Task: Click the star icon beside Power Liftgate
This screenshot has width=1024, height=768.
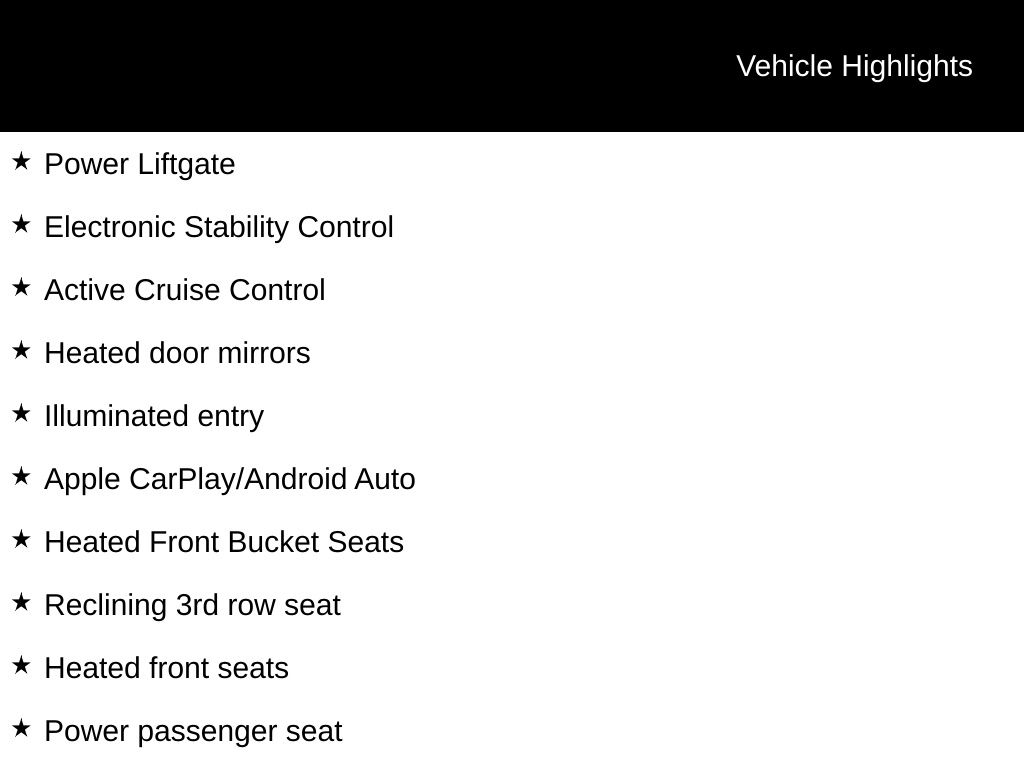Action: point(21,161)
